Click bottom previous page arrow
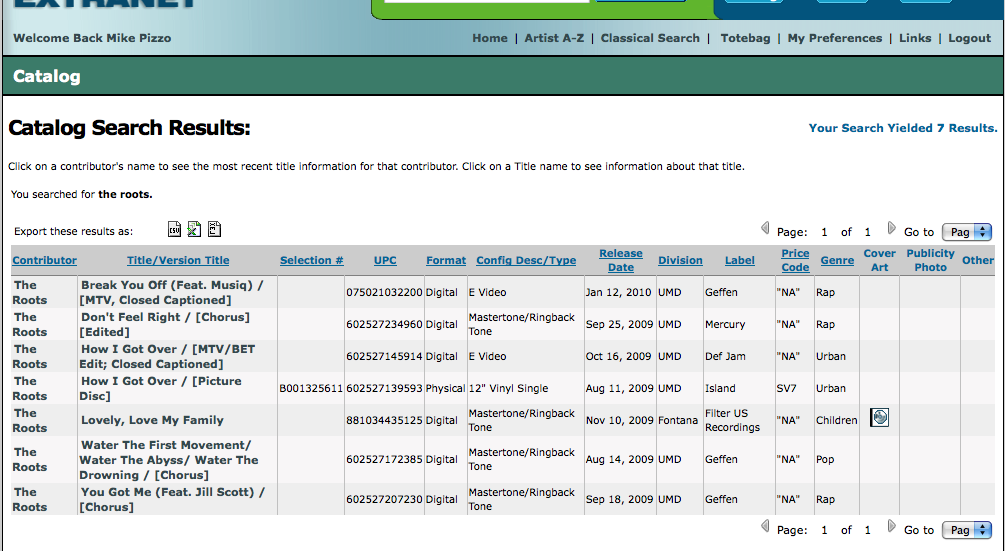1005x551 pixels. (766, 526)
